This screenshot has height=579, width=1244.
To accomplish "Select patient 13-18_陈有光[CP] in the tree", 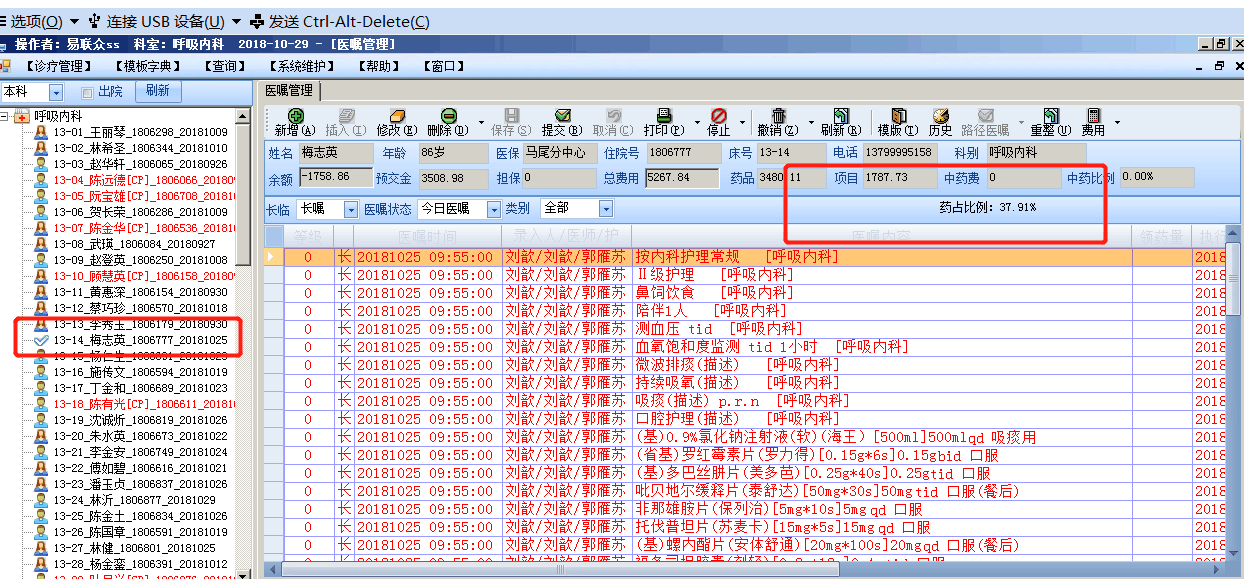I will tap(144, 404).
